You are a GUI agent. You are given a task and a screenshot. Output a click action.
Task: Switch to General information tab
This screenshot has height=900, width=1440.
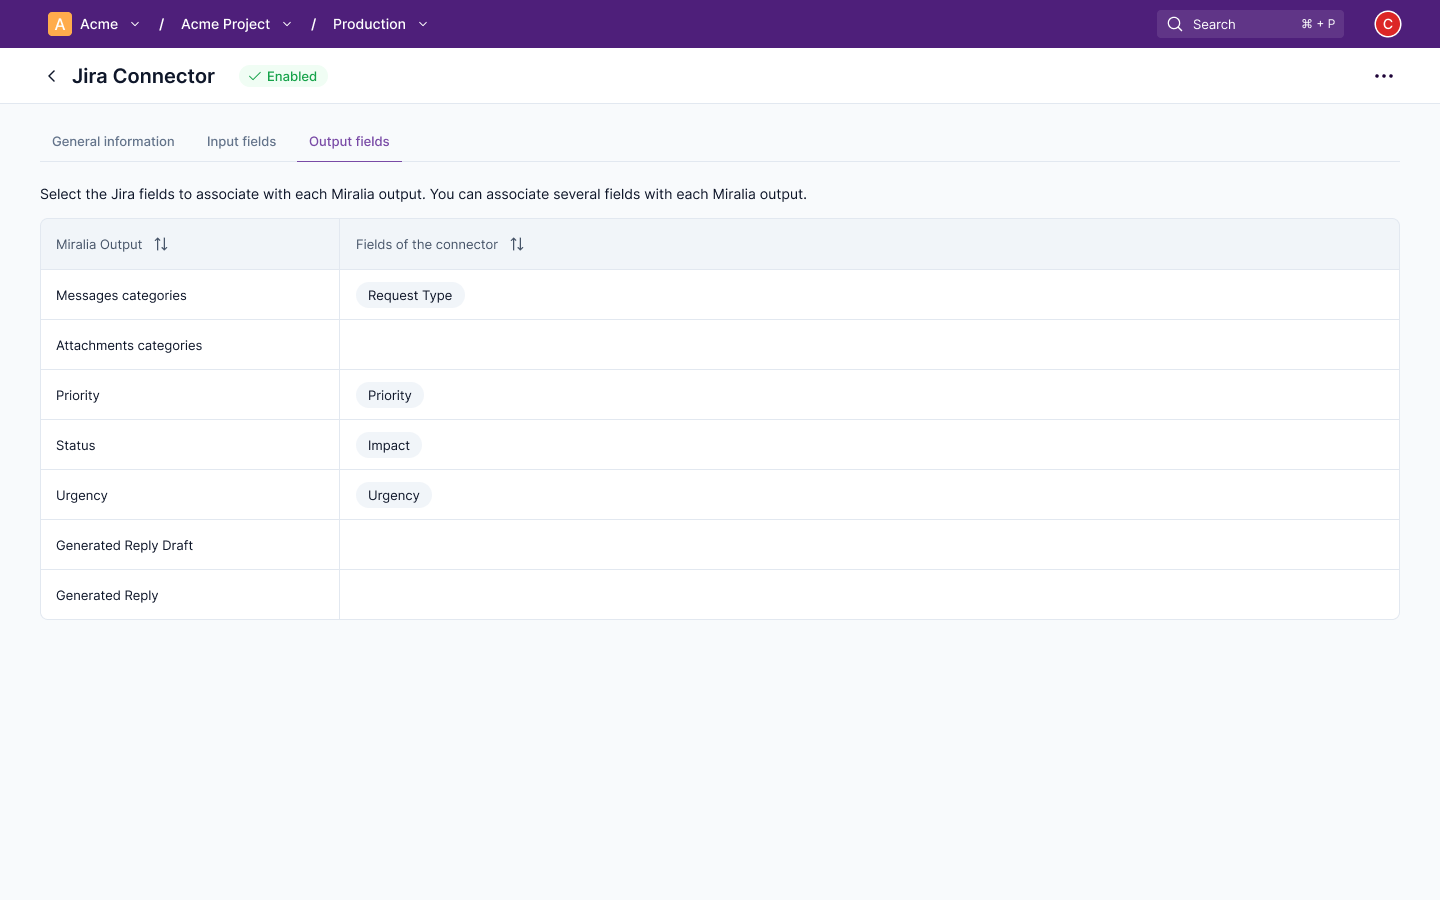click(113, 142)
